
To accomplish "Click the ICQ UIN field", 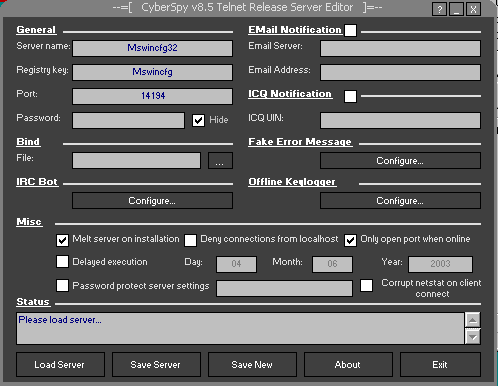I will coord(400,120).
